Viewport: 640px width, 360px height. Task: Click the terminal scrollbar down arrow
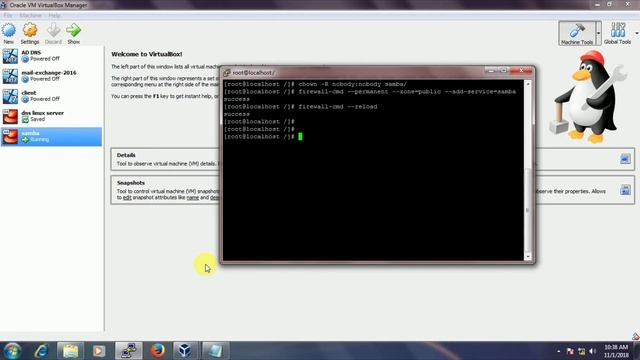[x=528, y=257]
